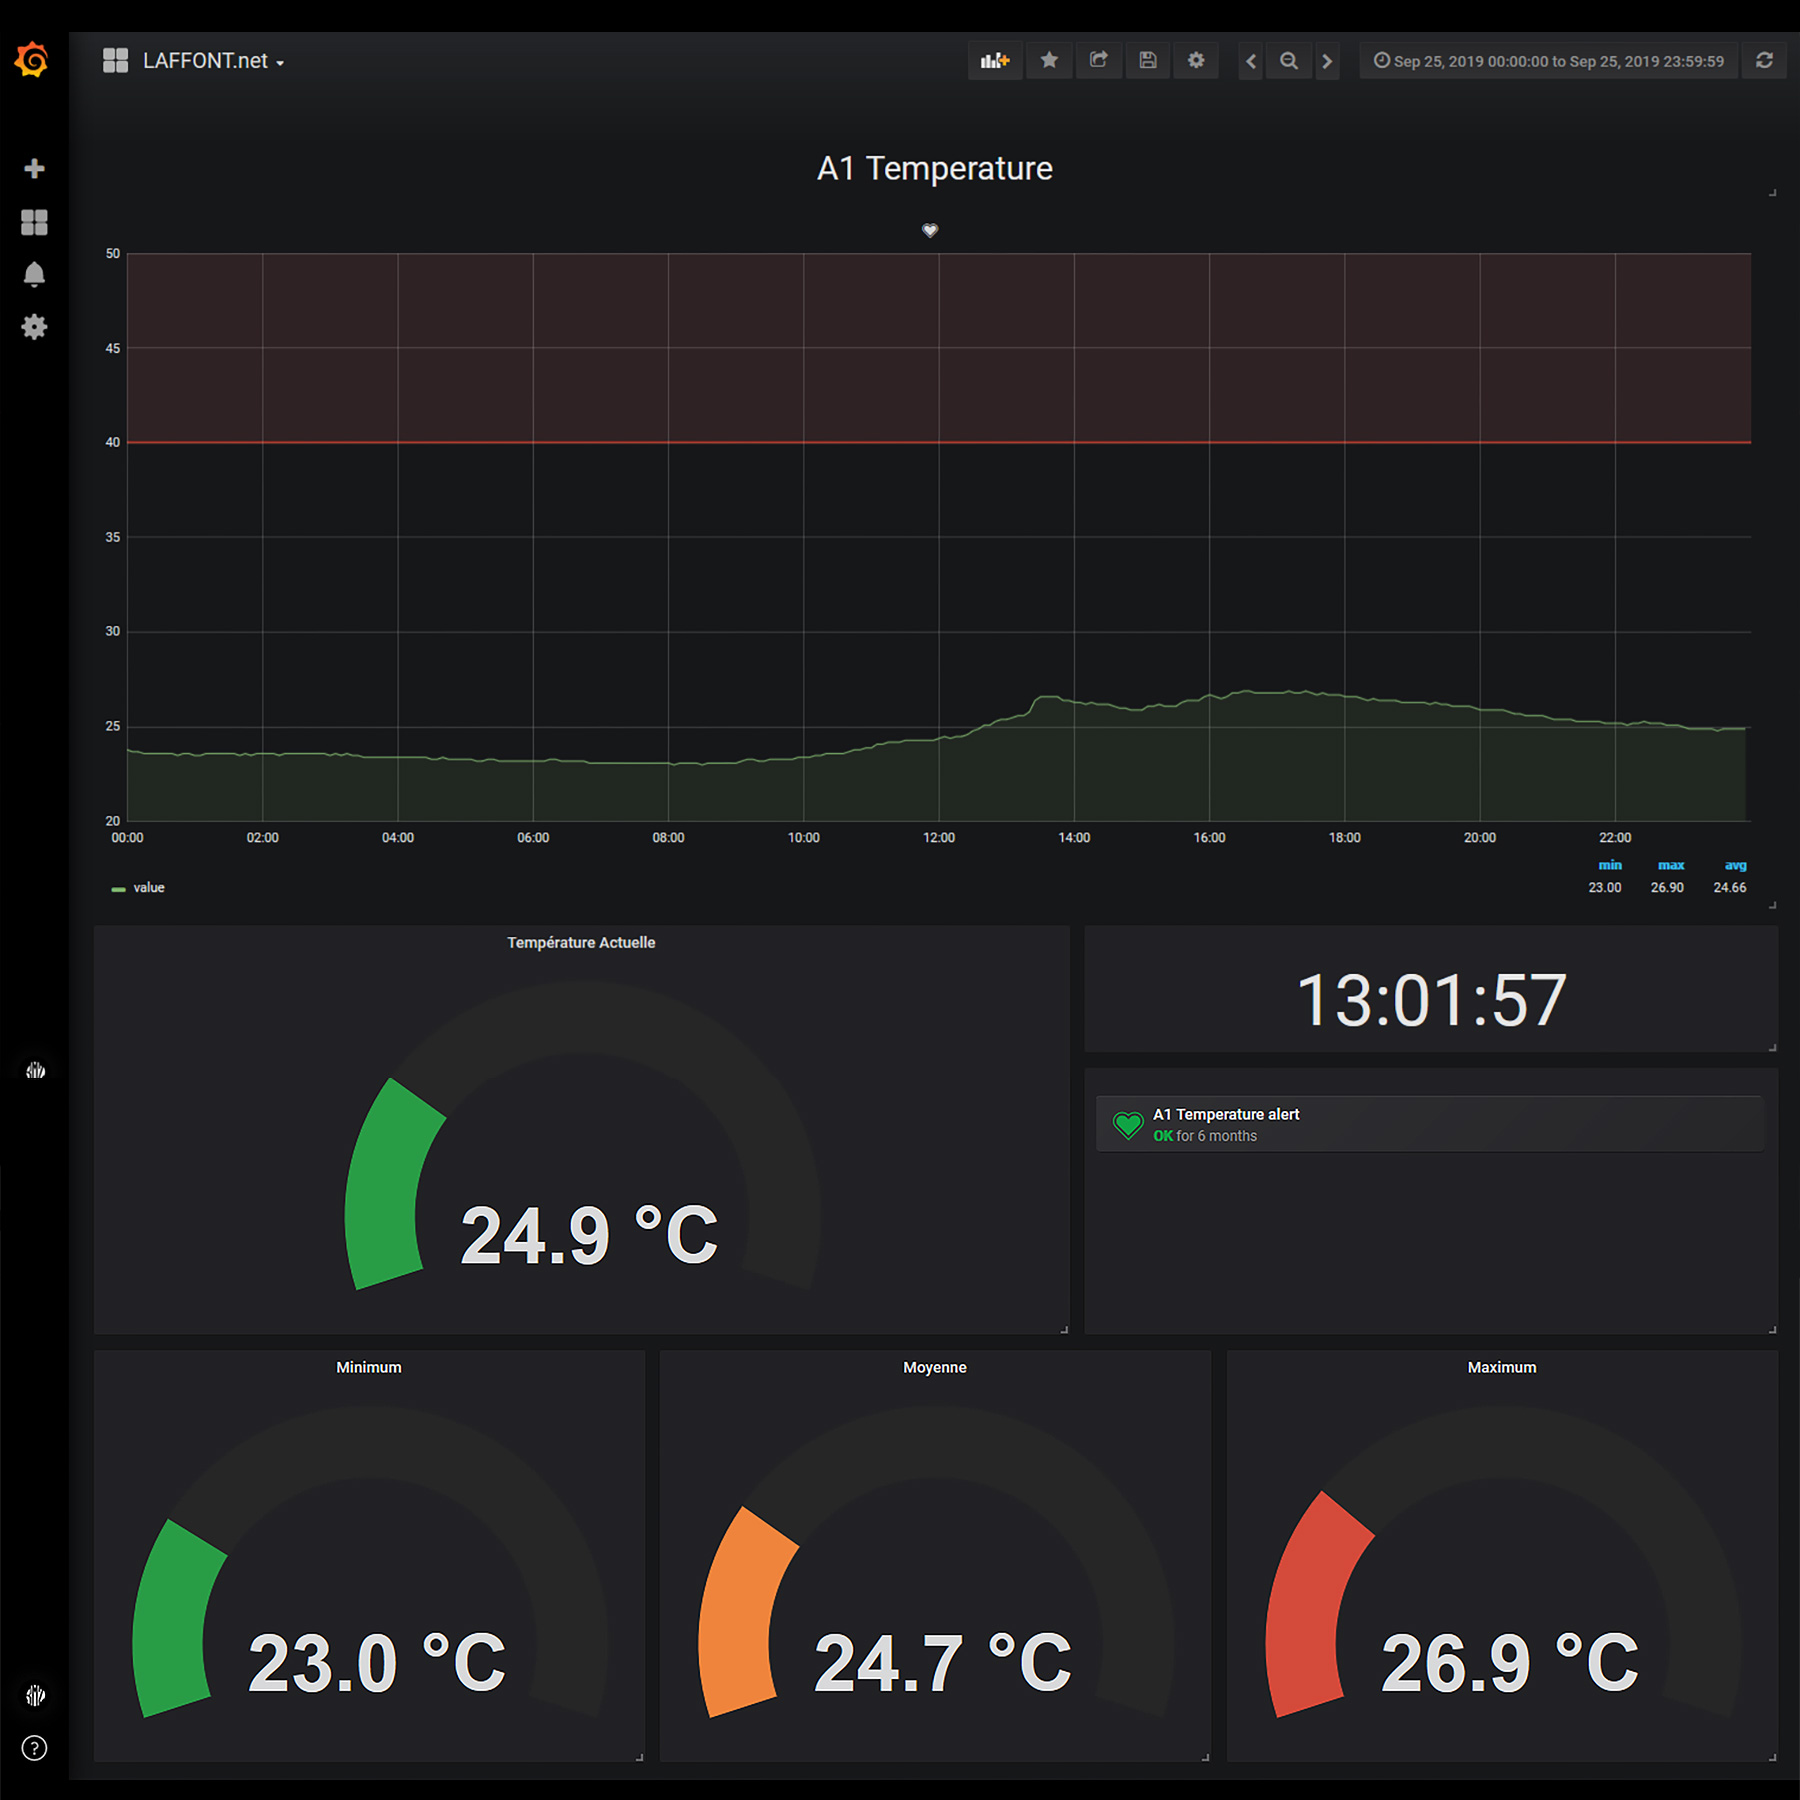Click the 23.0 °C minimum gauge value
Image resolution: width=1800 pixels, height=1800 pixels.
pyautogui.click(x=376, y=1663)
